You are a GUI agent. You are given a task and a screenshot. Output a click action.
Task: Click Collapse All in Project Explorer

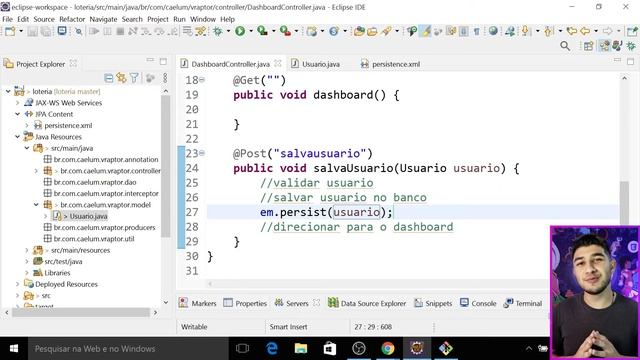(109, 78)
